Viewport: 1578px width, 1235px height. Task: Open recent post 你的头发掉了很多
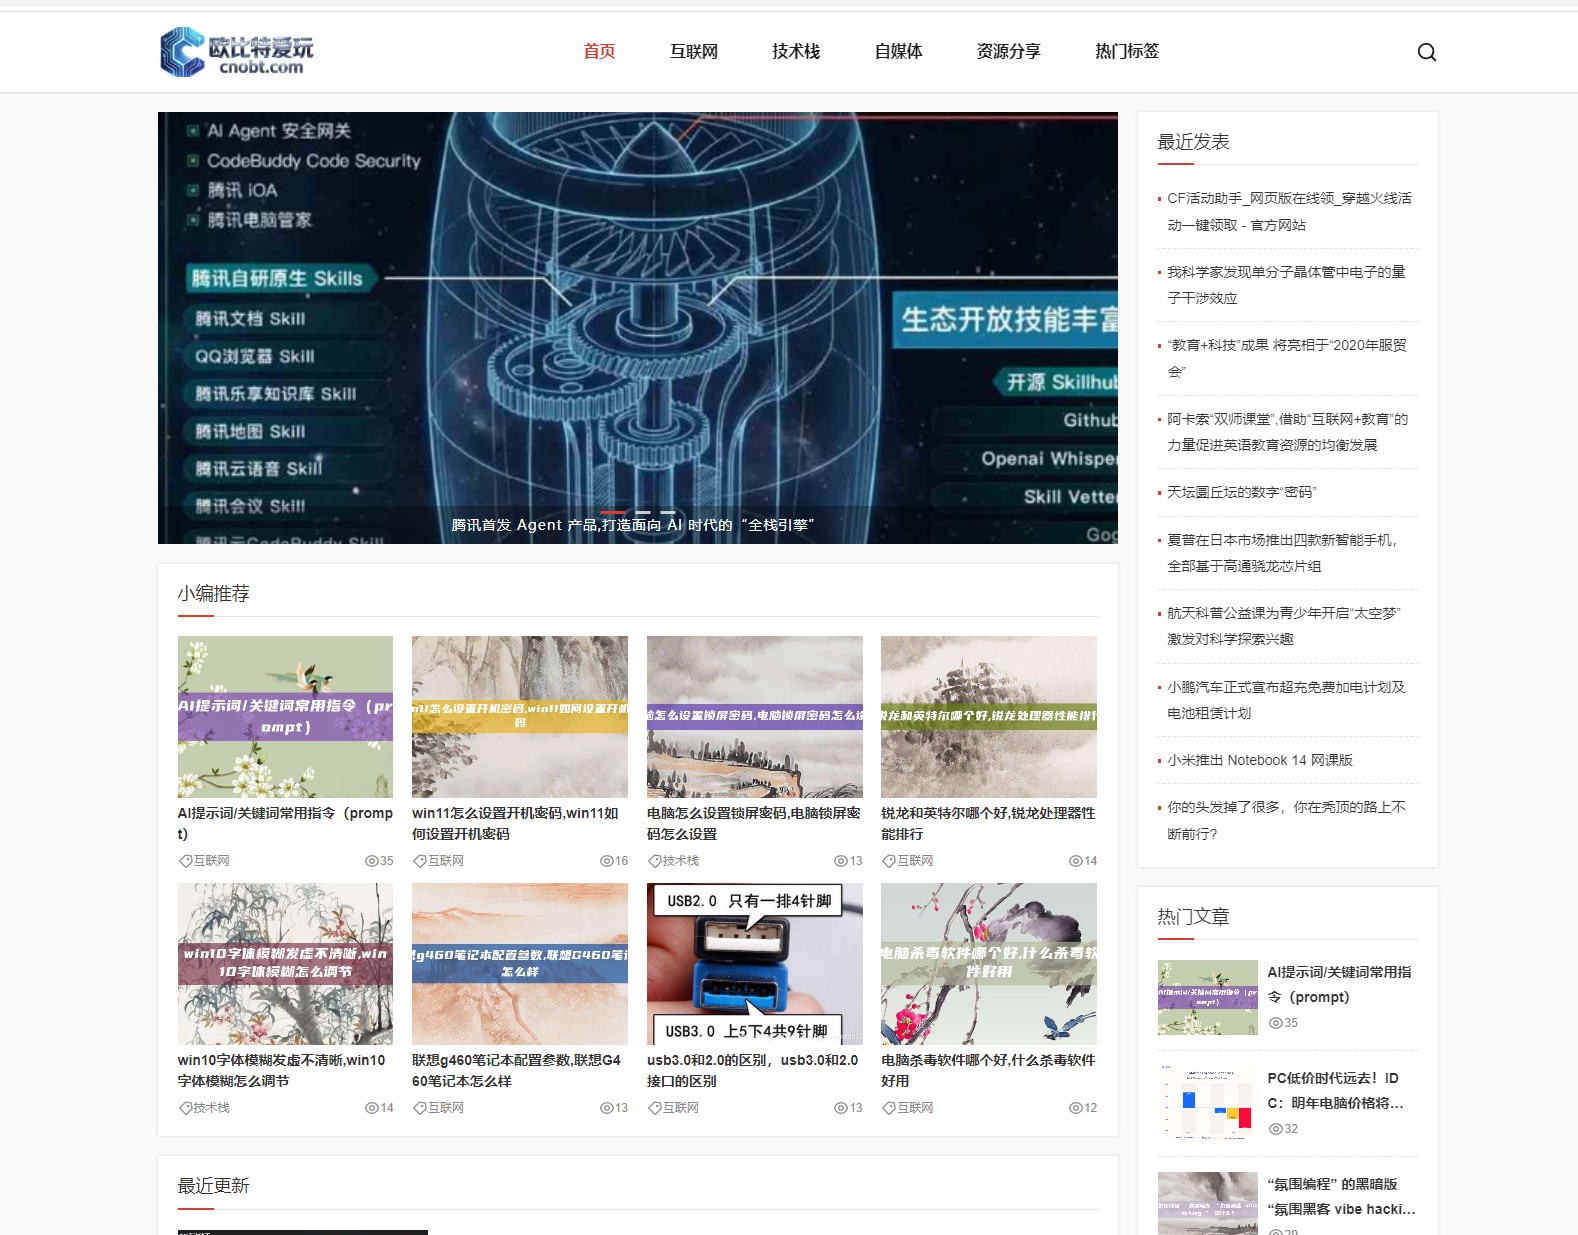click(1286, 820)
